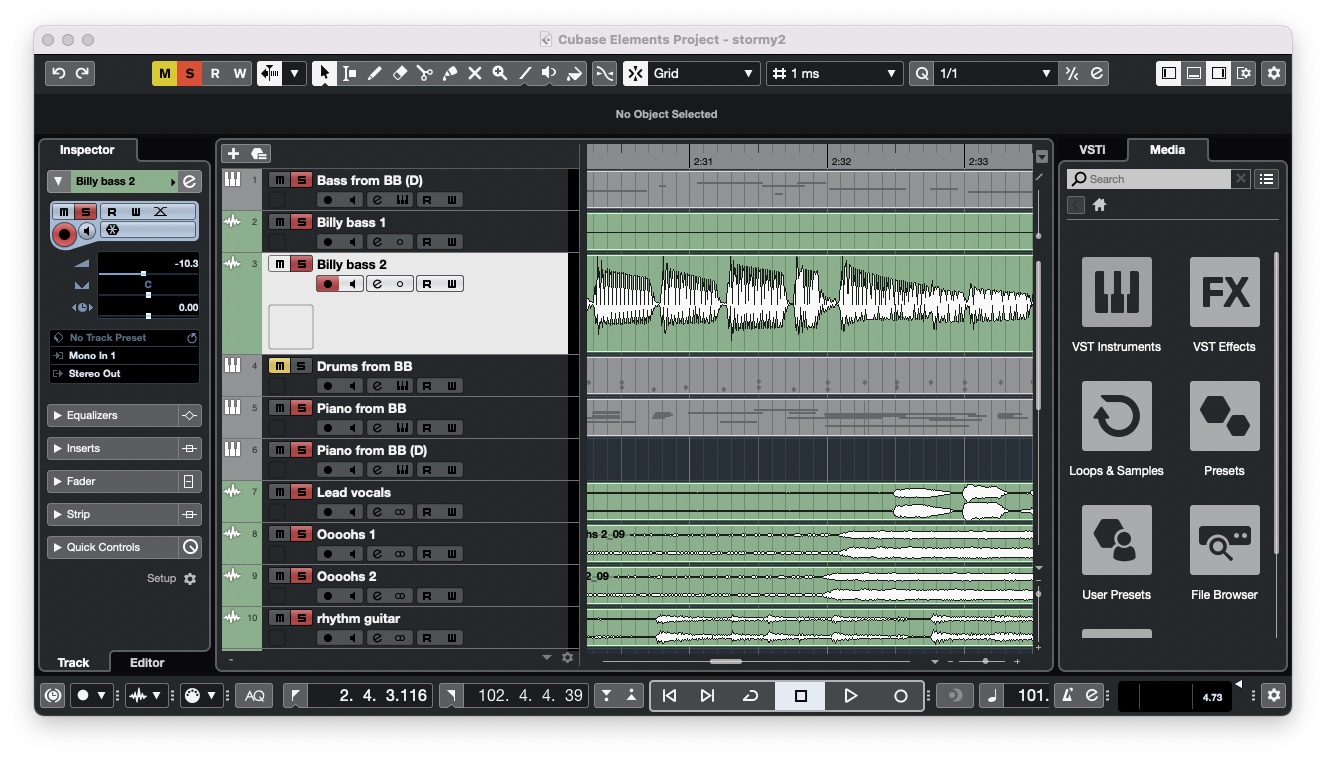
Task: Select the Mute X tool
Action: tap(474, 74)
